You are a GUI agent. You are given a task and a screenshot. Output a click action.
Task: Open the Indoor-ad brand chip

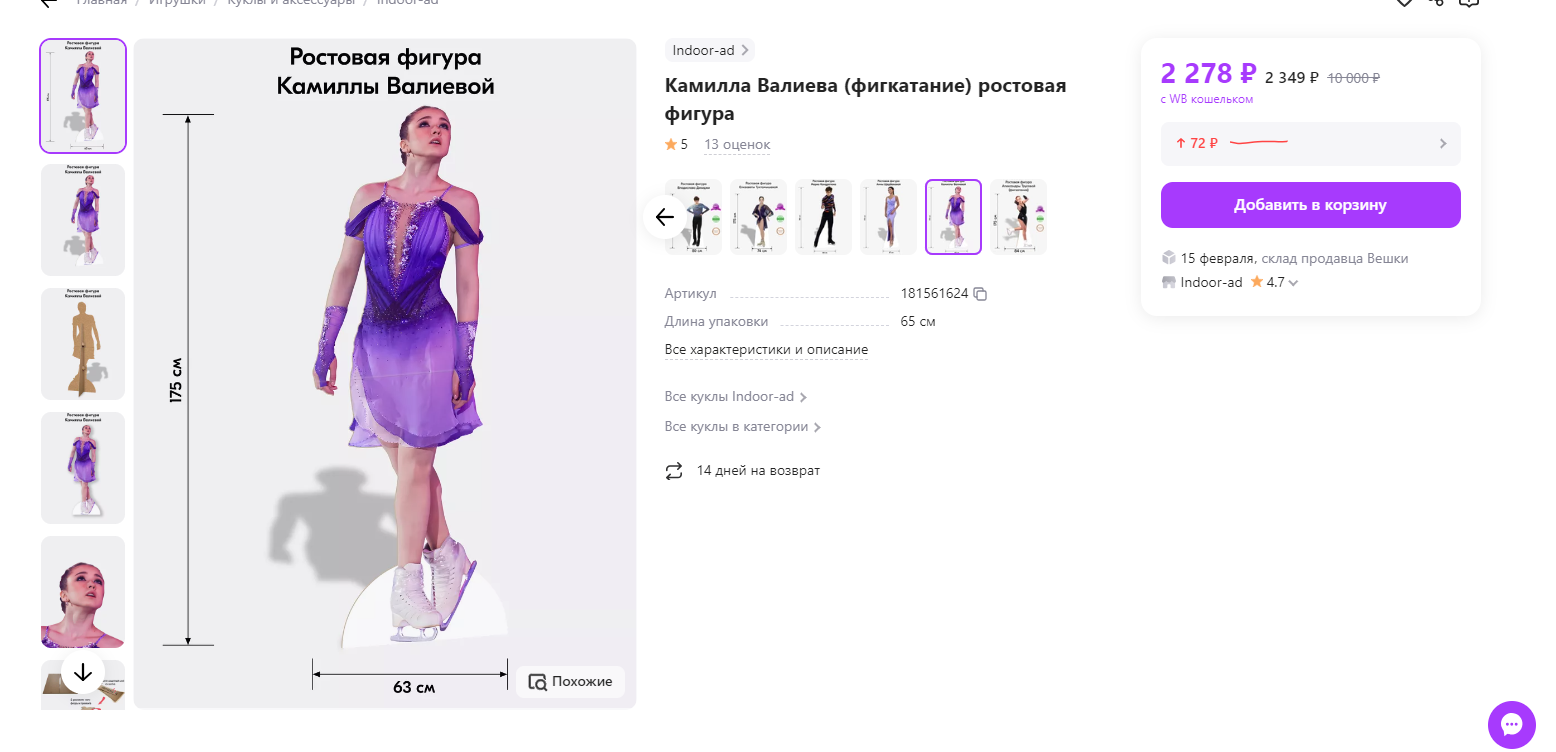coord(709,50)
